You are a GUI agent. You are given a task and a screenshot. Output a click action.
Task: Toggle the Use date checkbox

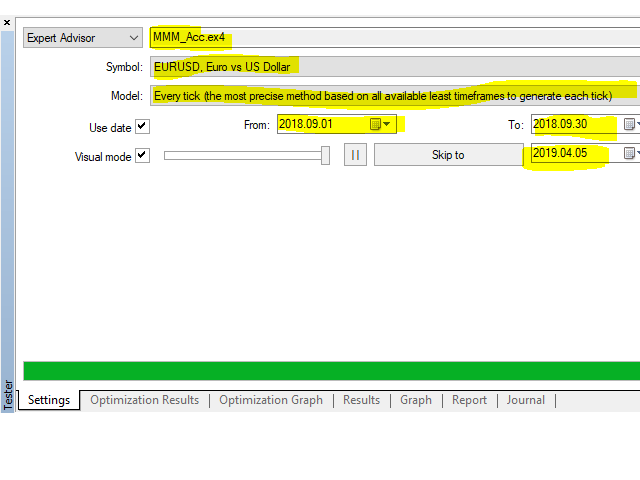click(x=142, y=127)
